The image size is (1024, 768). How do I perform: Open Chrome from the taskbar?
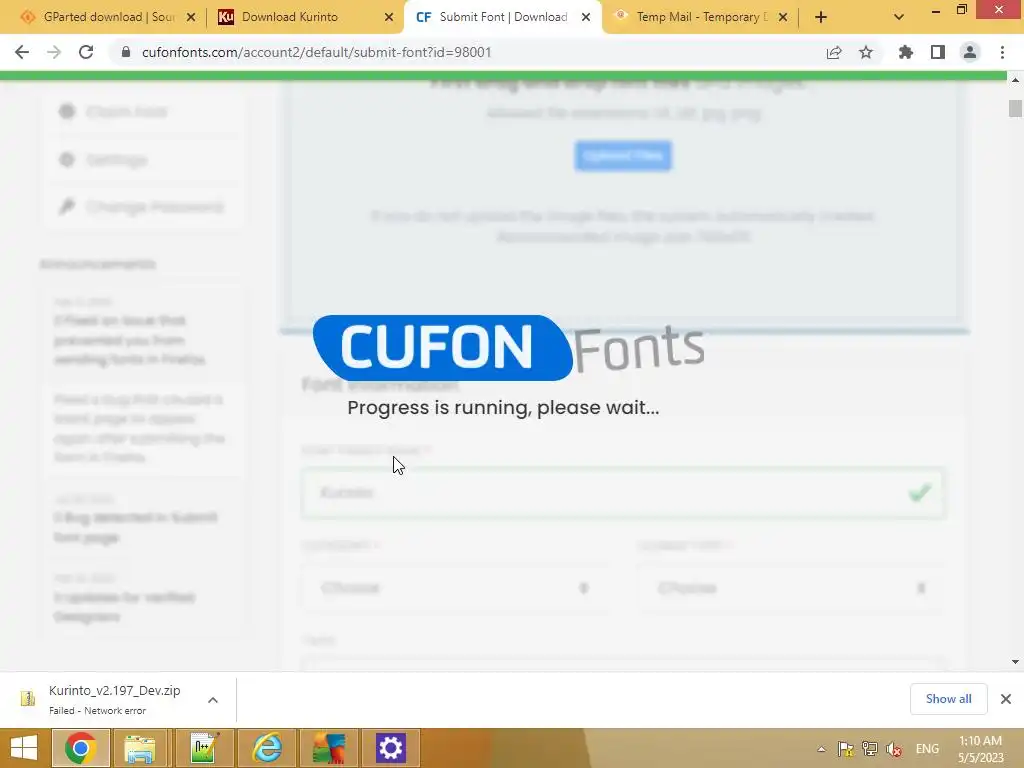tap(81, 748)
